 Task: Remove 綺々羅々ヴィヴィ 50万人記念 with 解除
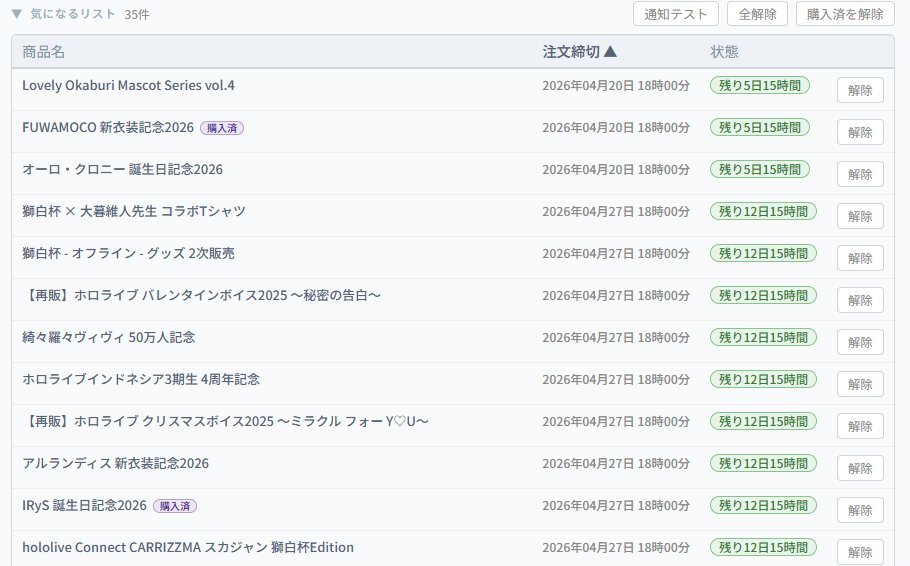[x=860, y=342]
